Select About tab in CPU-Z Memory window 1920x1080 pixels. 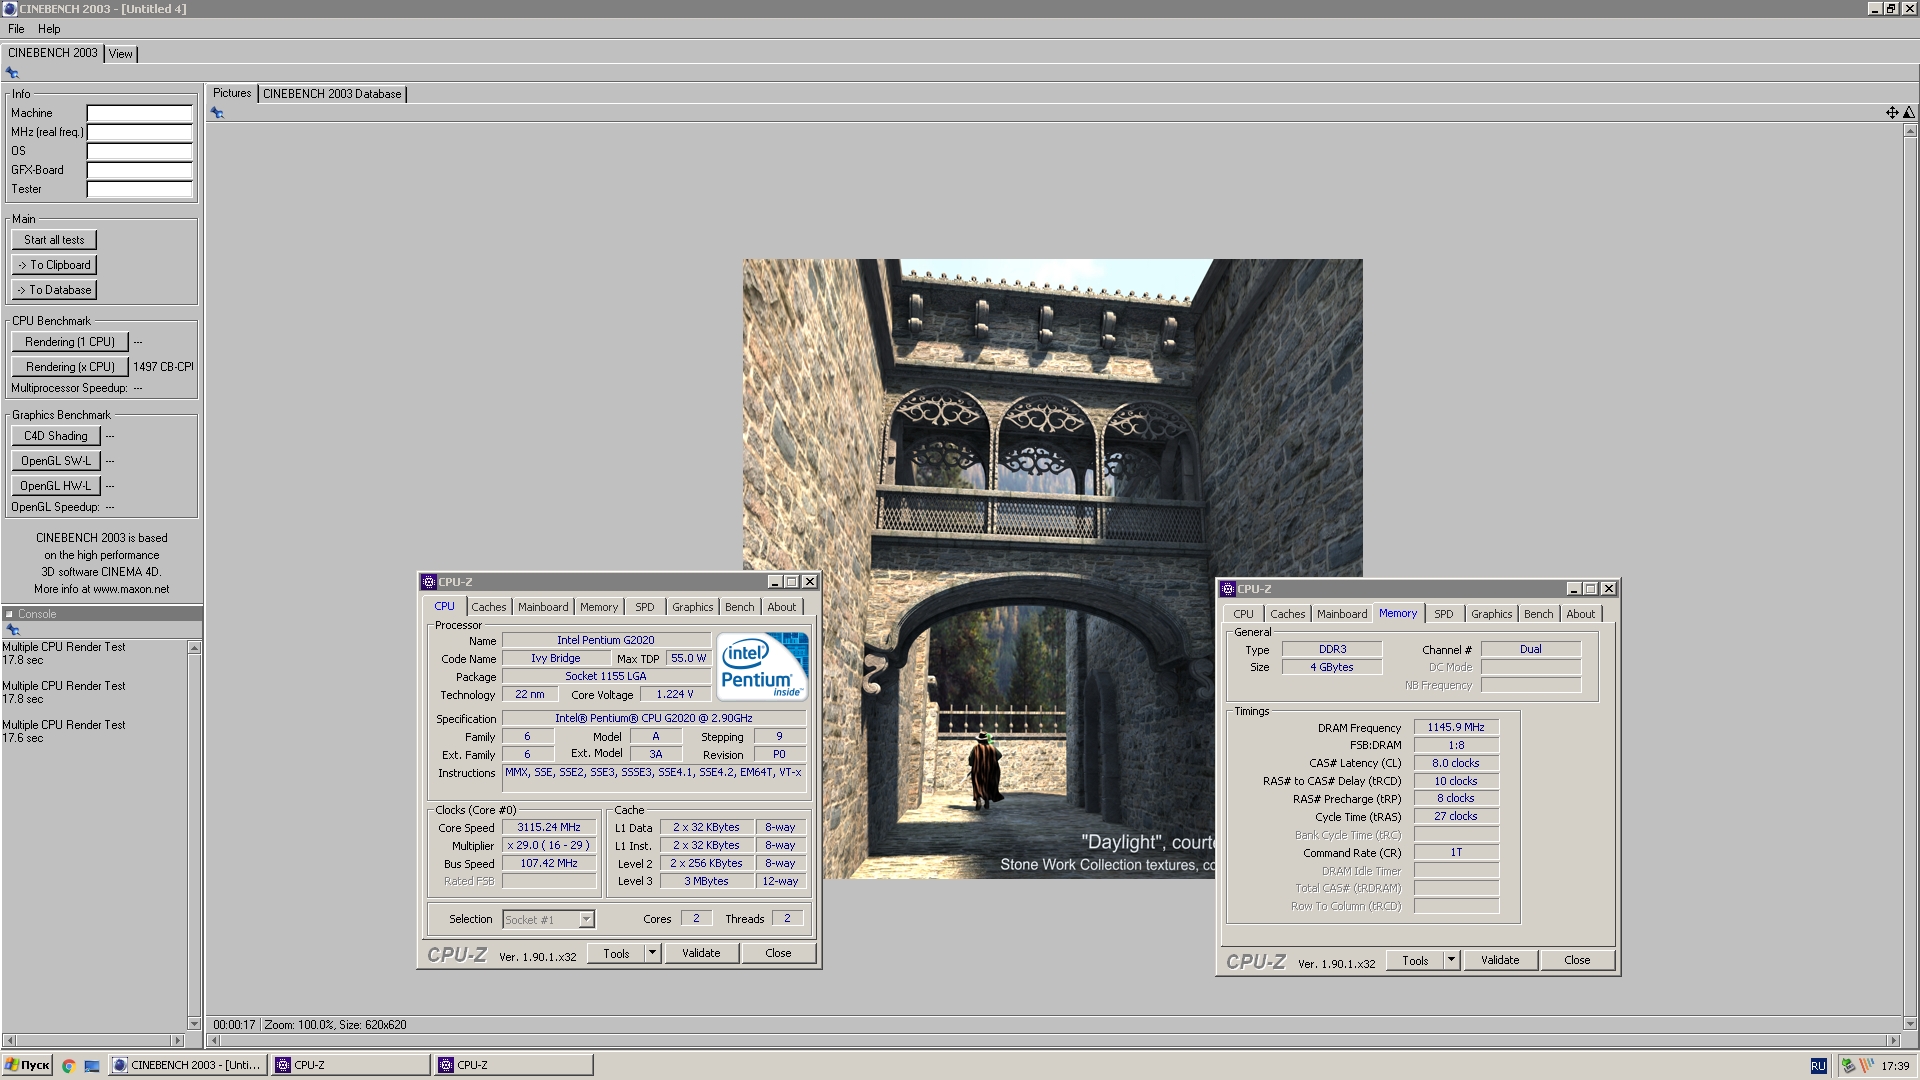click(x=1581, y=614)
